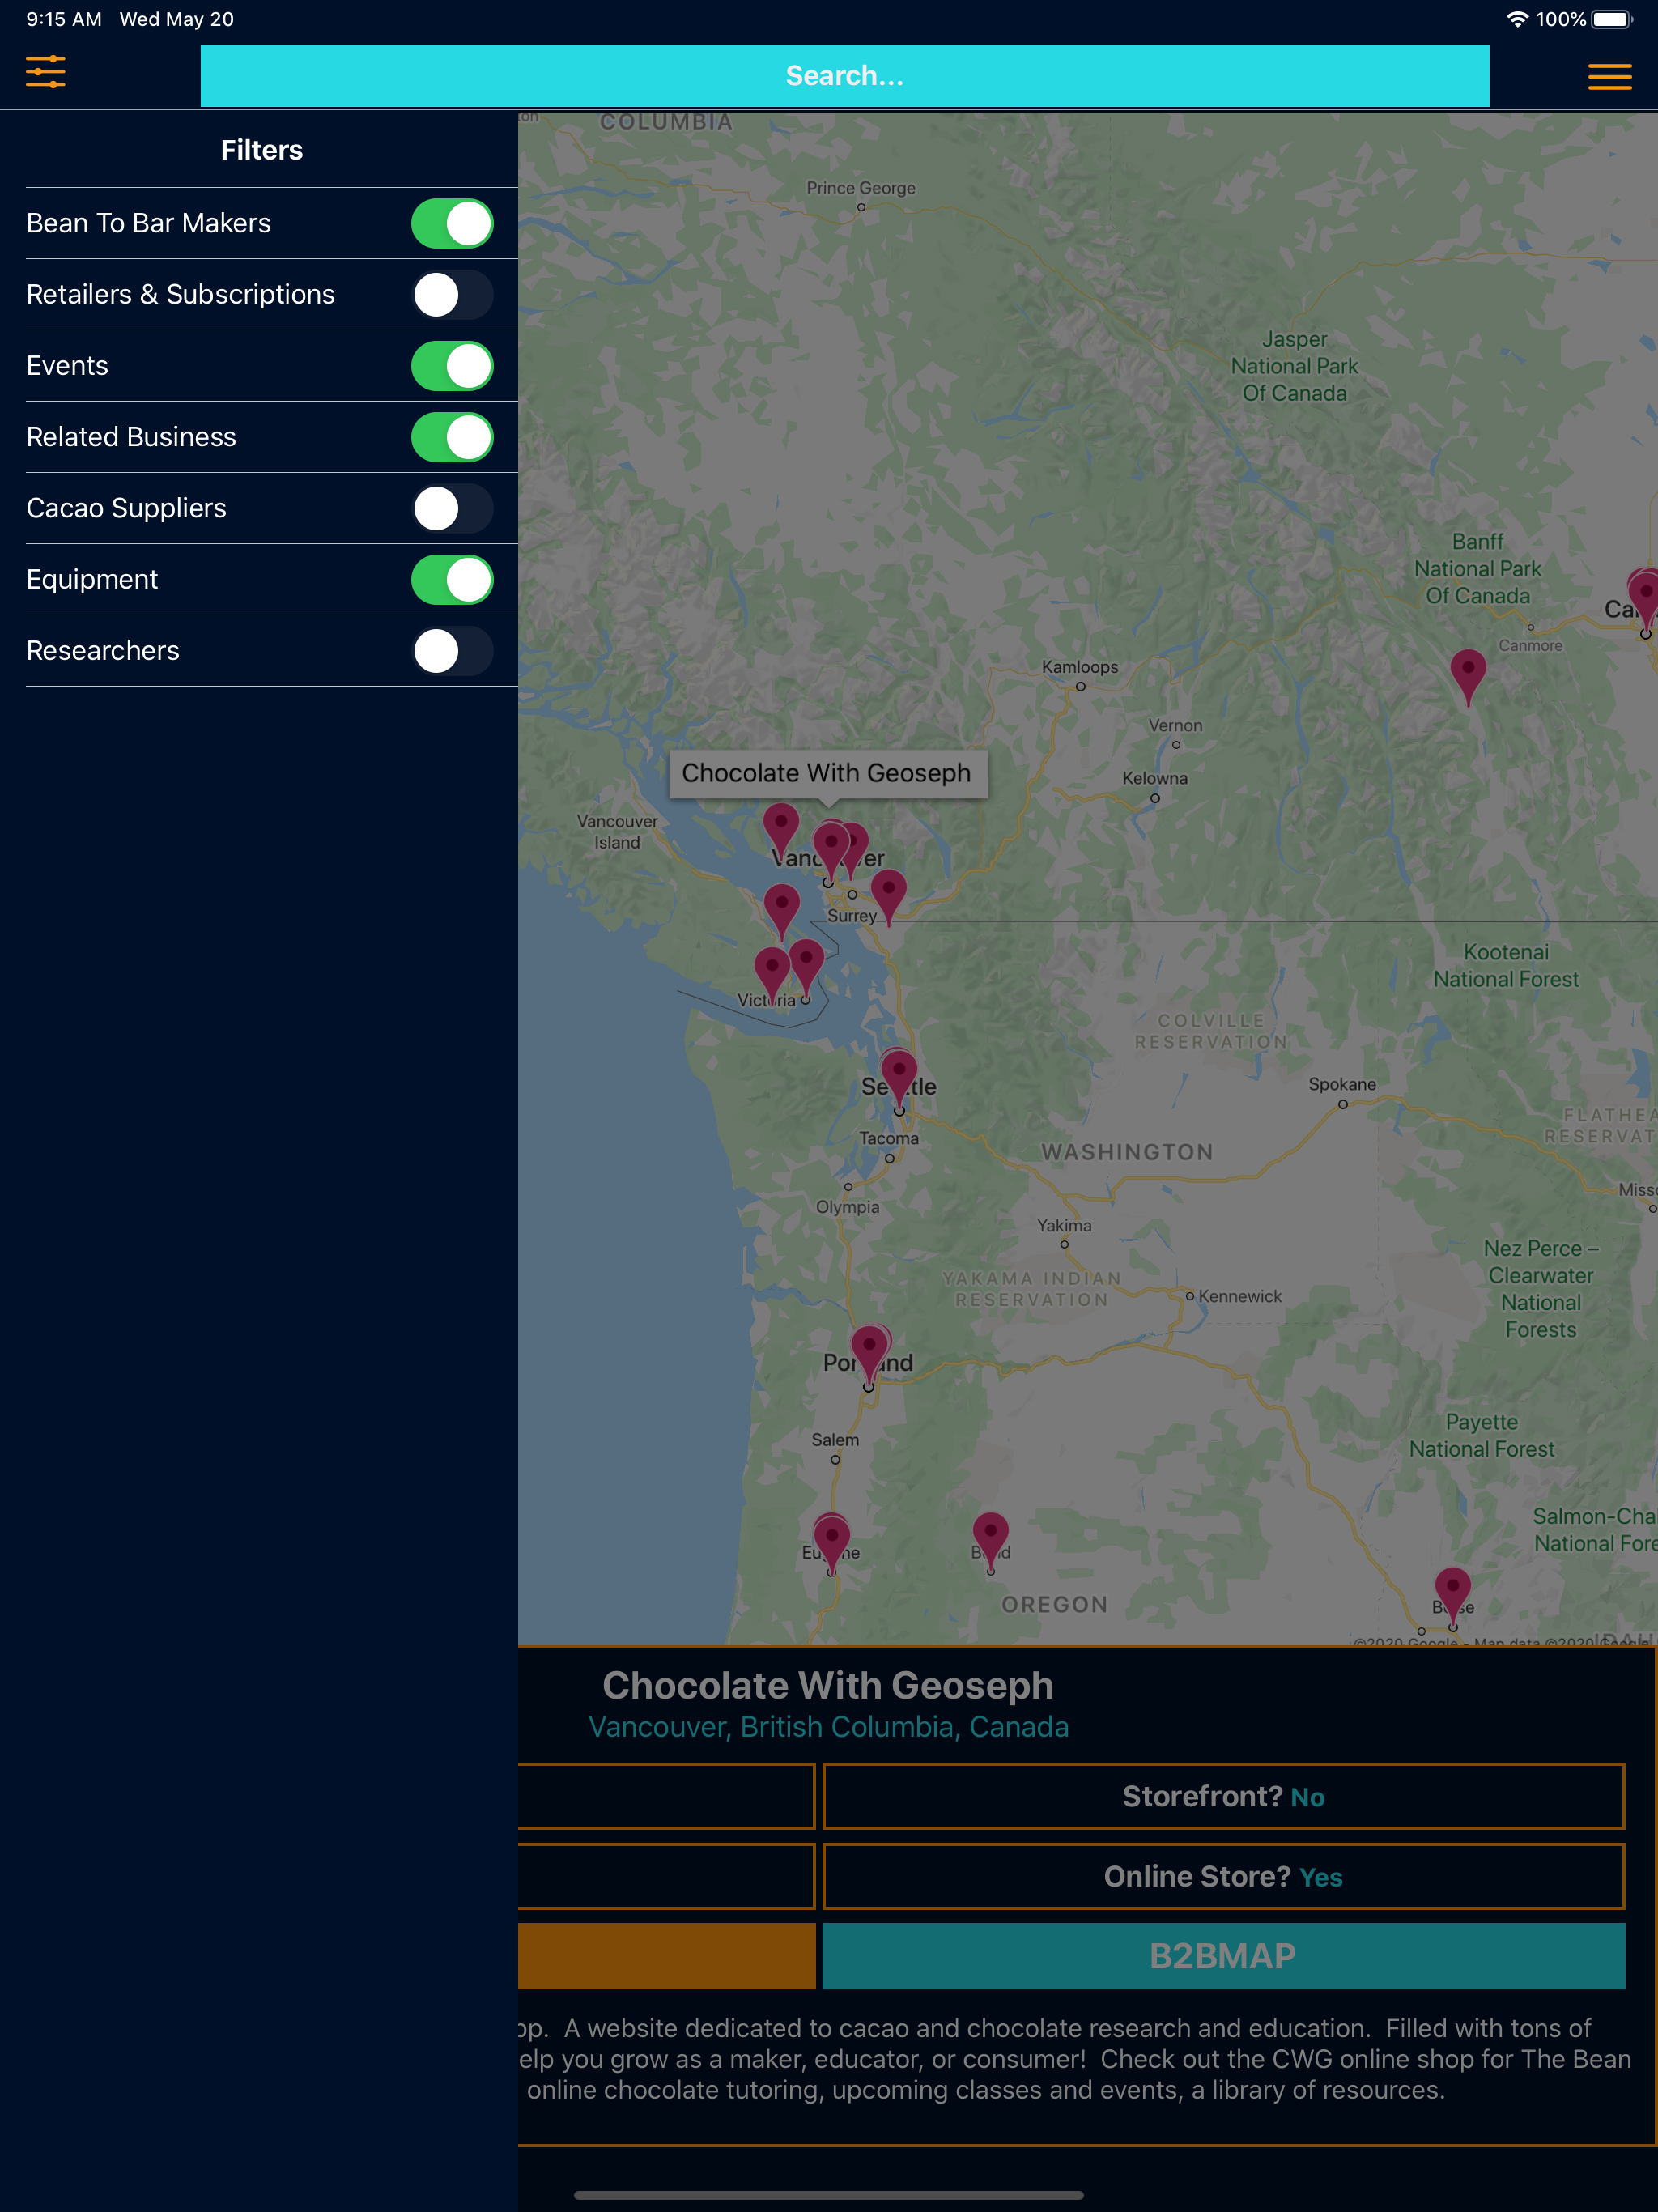Turn off the Events filter
The width and height of the screenshot is (1658, 2212).
452,366
